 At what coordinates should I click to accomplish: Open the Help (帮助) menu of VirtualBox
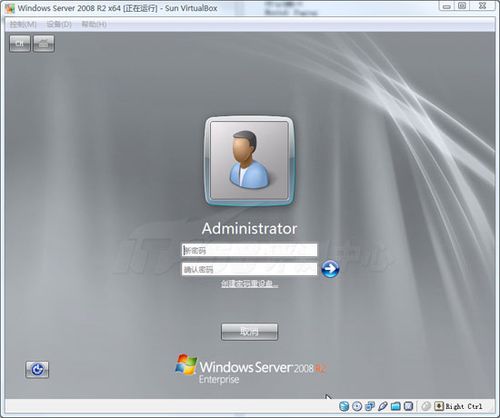tap(94, 24)
